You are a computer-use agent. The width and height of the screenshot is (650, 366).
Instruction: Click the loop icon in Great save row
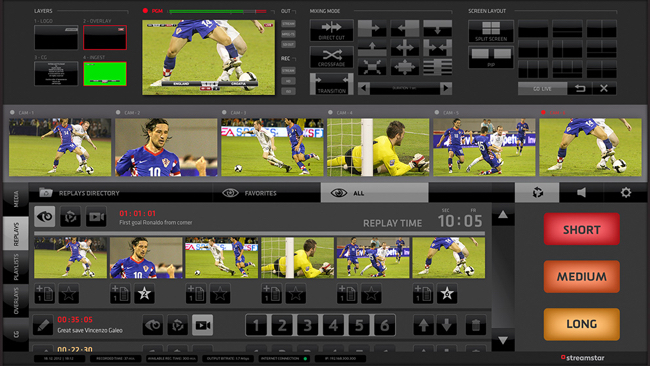[x=178, y=325]
